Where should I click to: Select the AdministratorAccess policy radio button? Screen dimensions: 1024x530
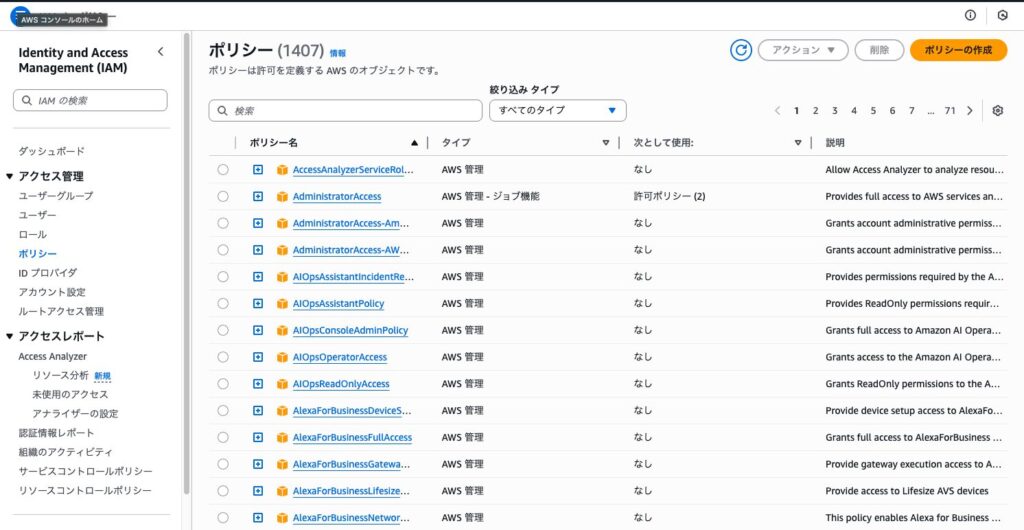(x=223, y=197)
